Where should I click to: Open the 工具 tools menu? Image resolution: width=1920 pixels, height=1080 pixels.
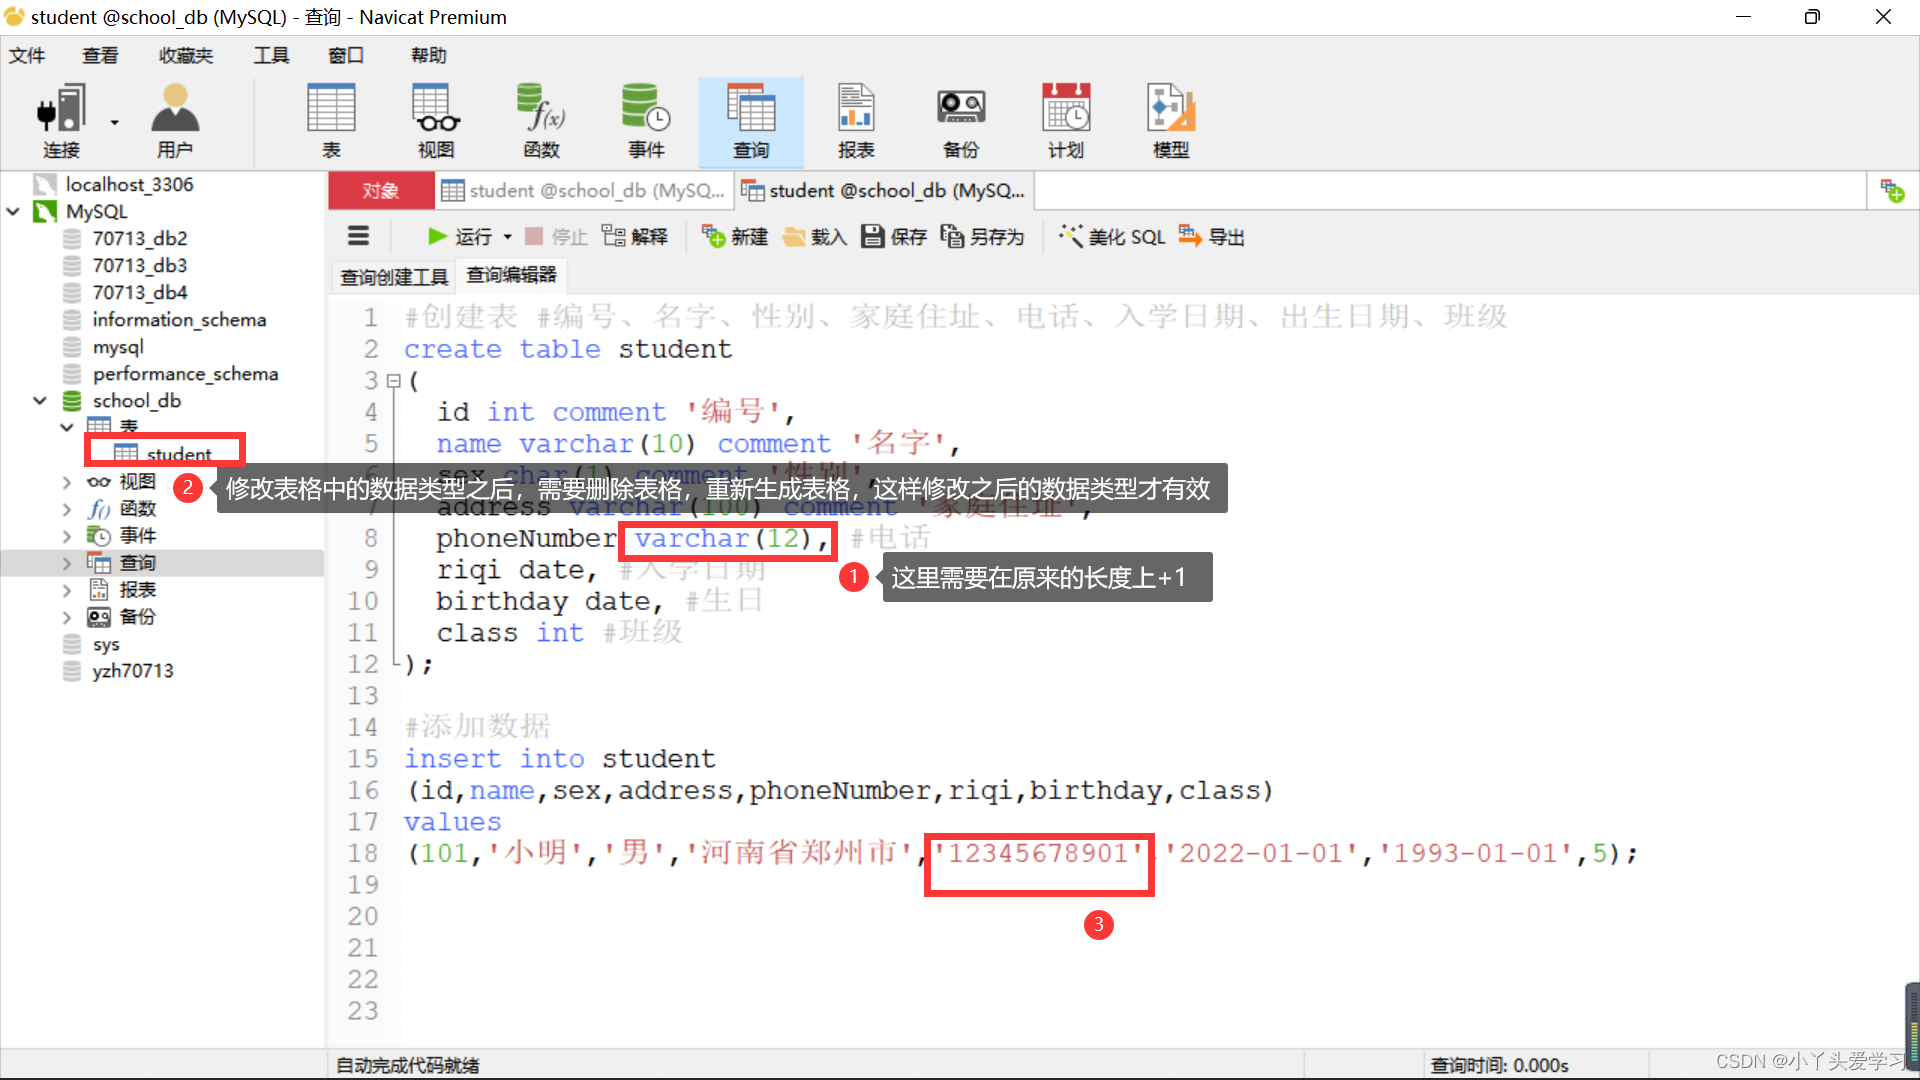[271, 55]
